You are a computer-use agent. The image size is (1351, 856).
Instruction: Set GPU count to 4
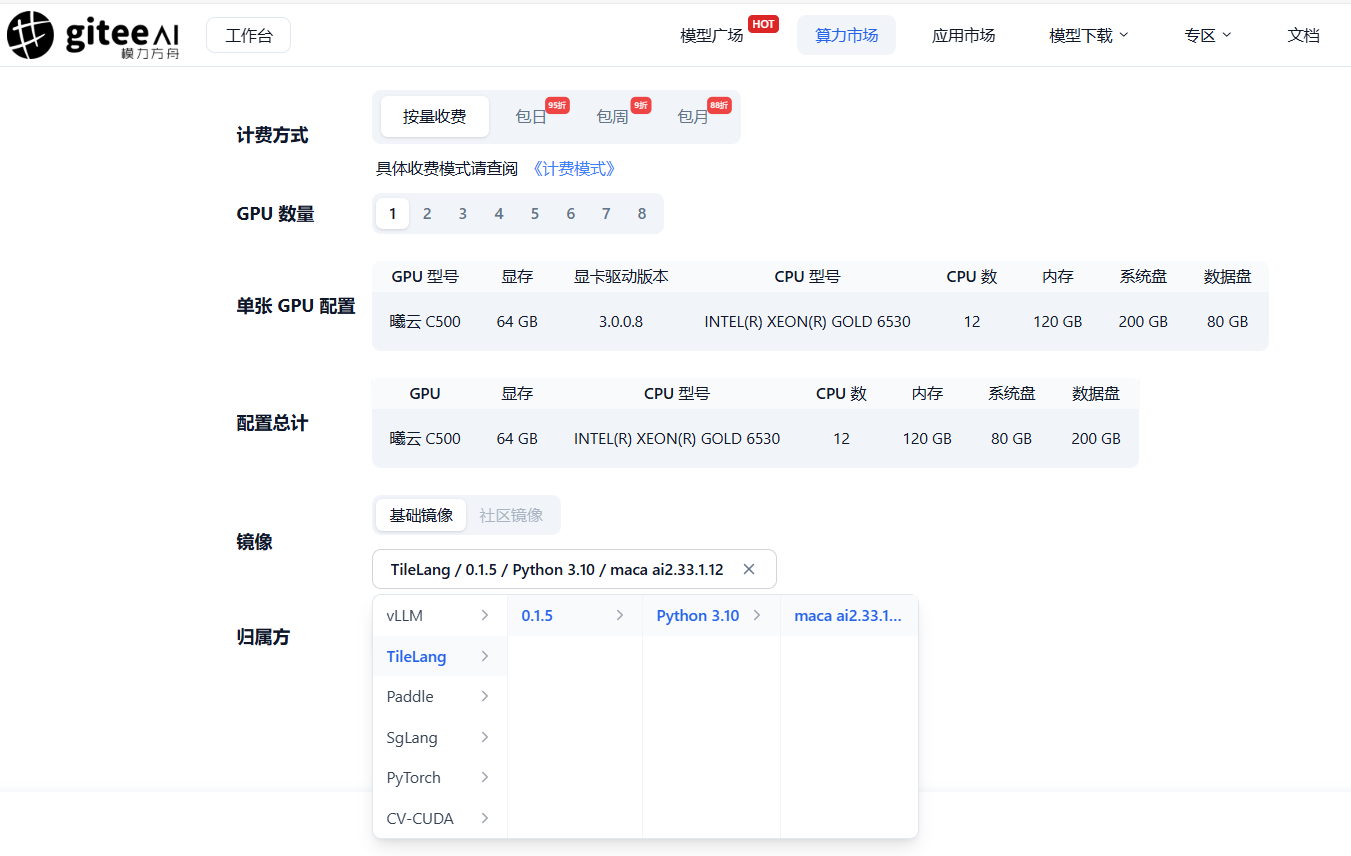click(x=499, y=213)
